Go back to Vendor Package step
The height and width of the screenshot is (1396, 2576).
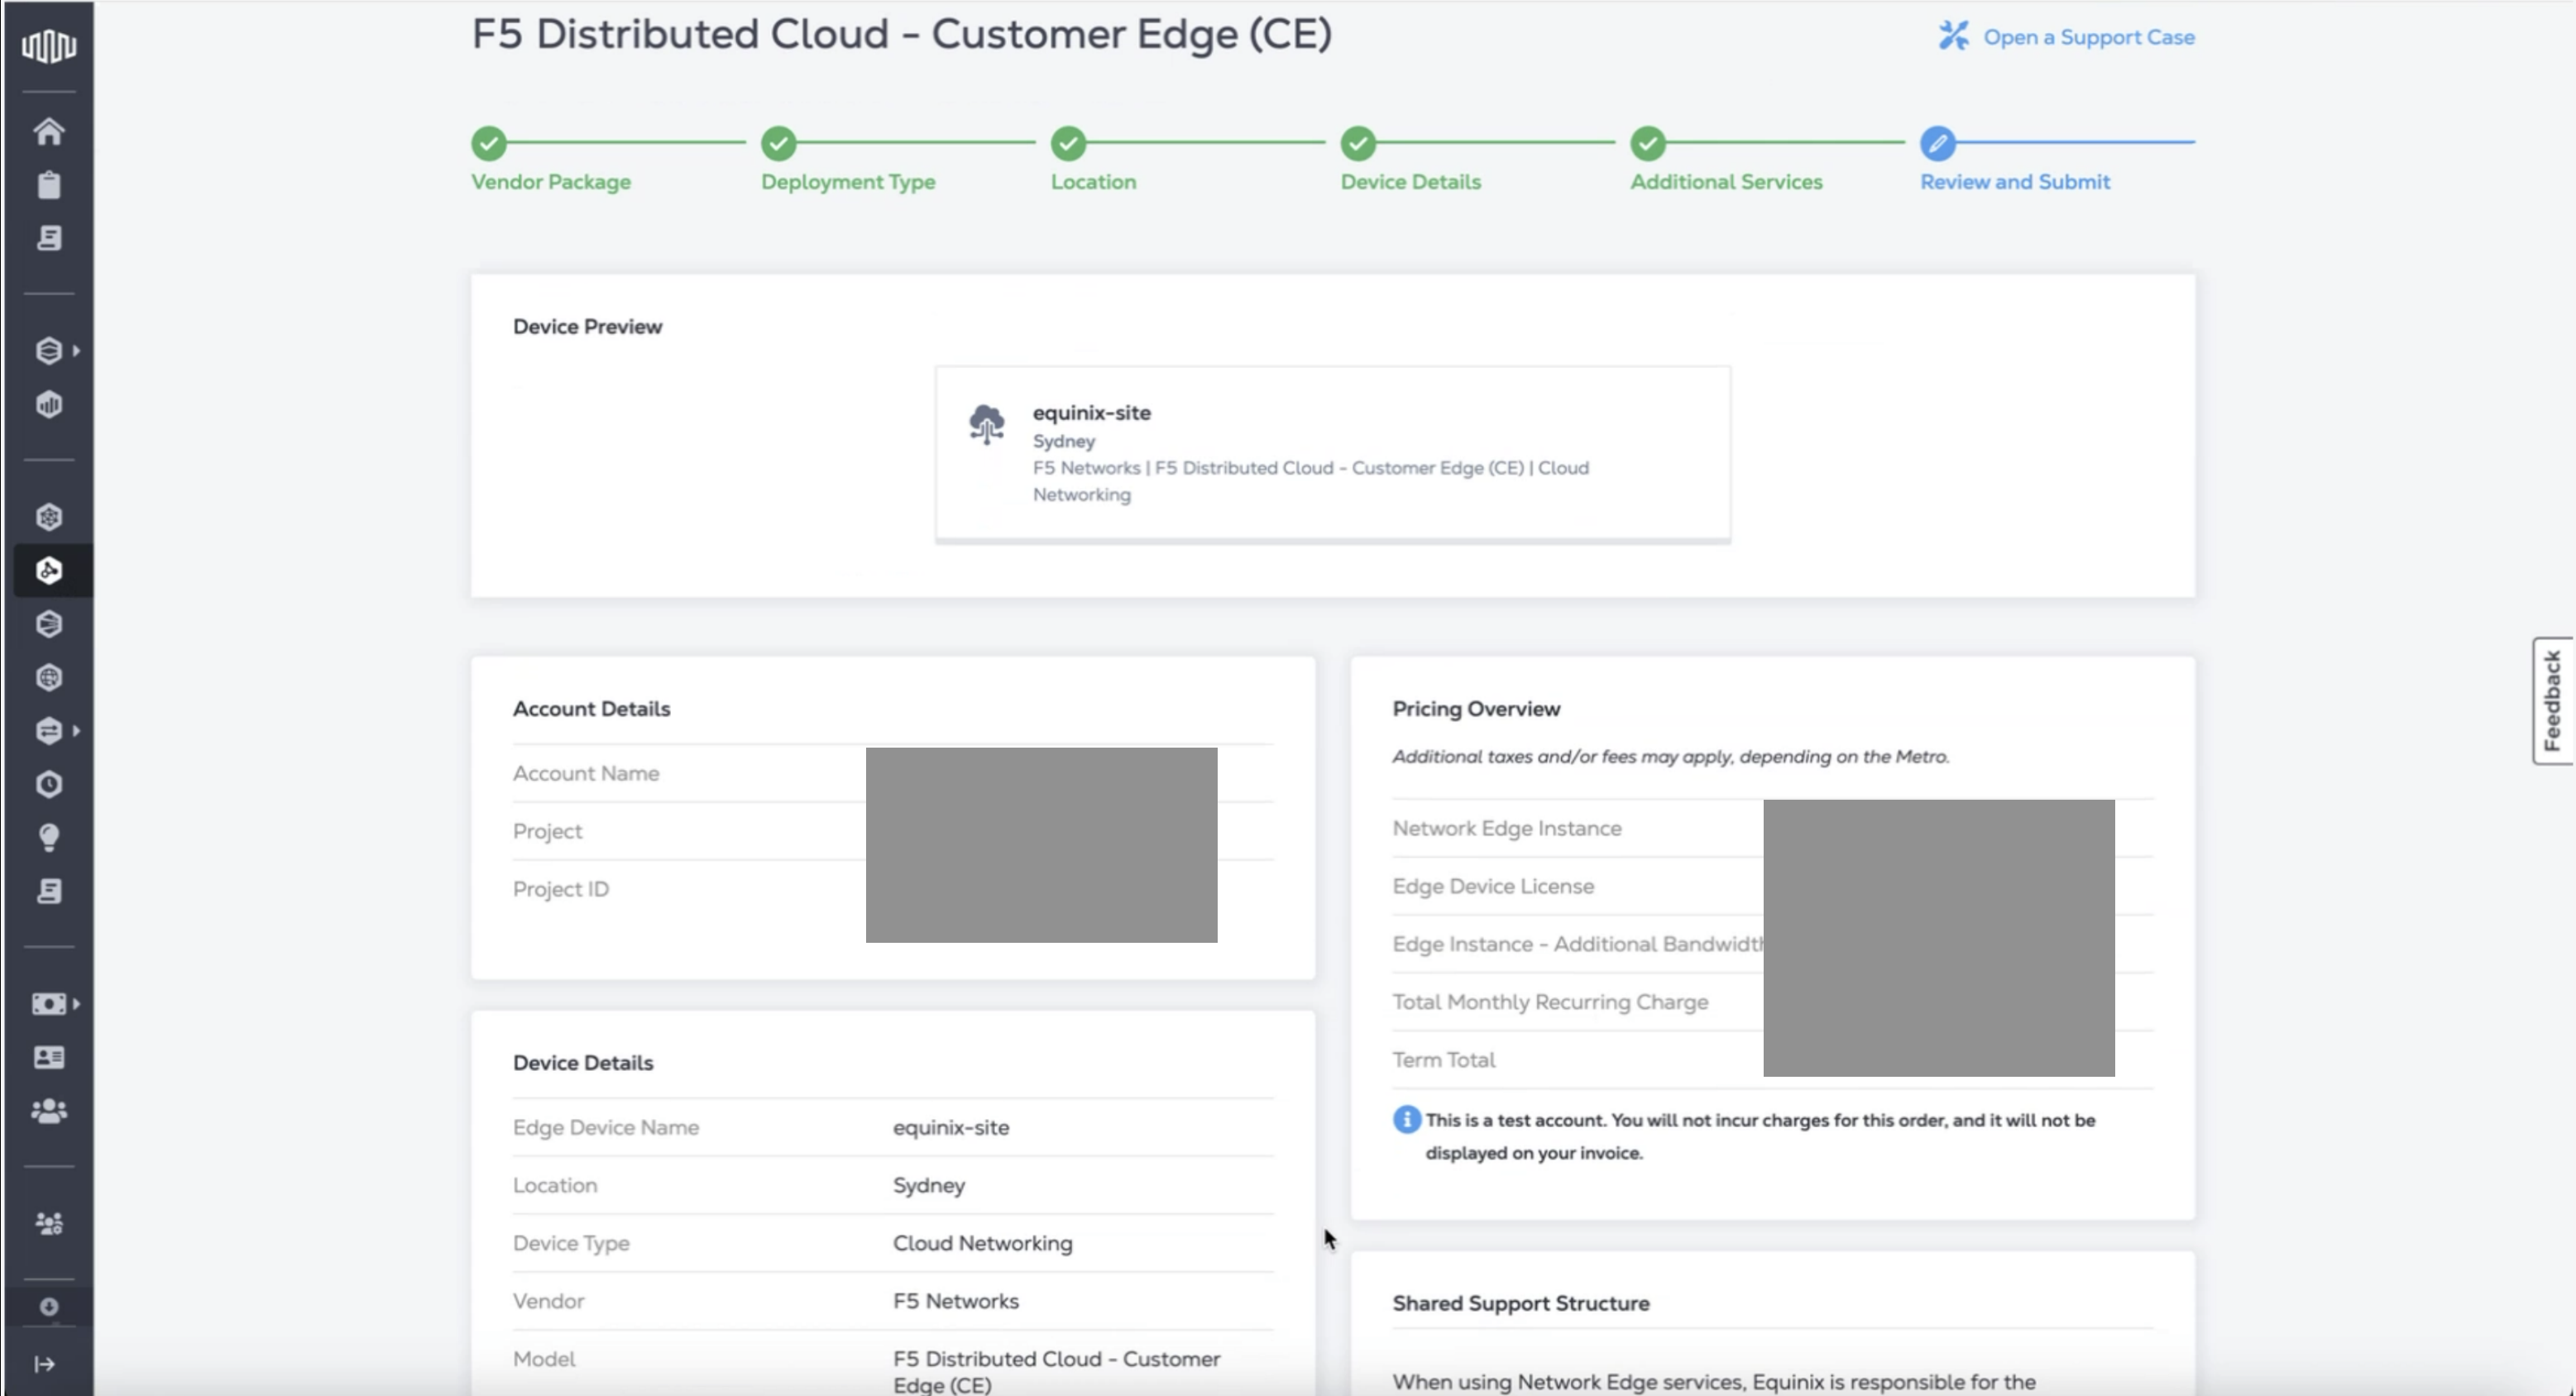(550, 182)
